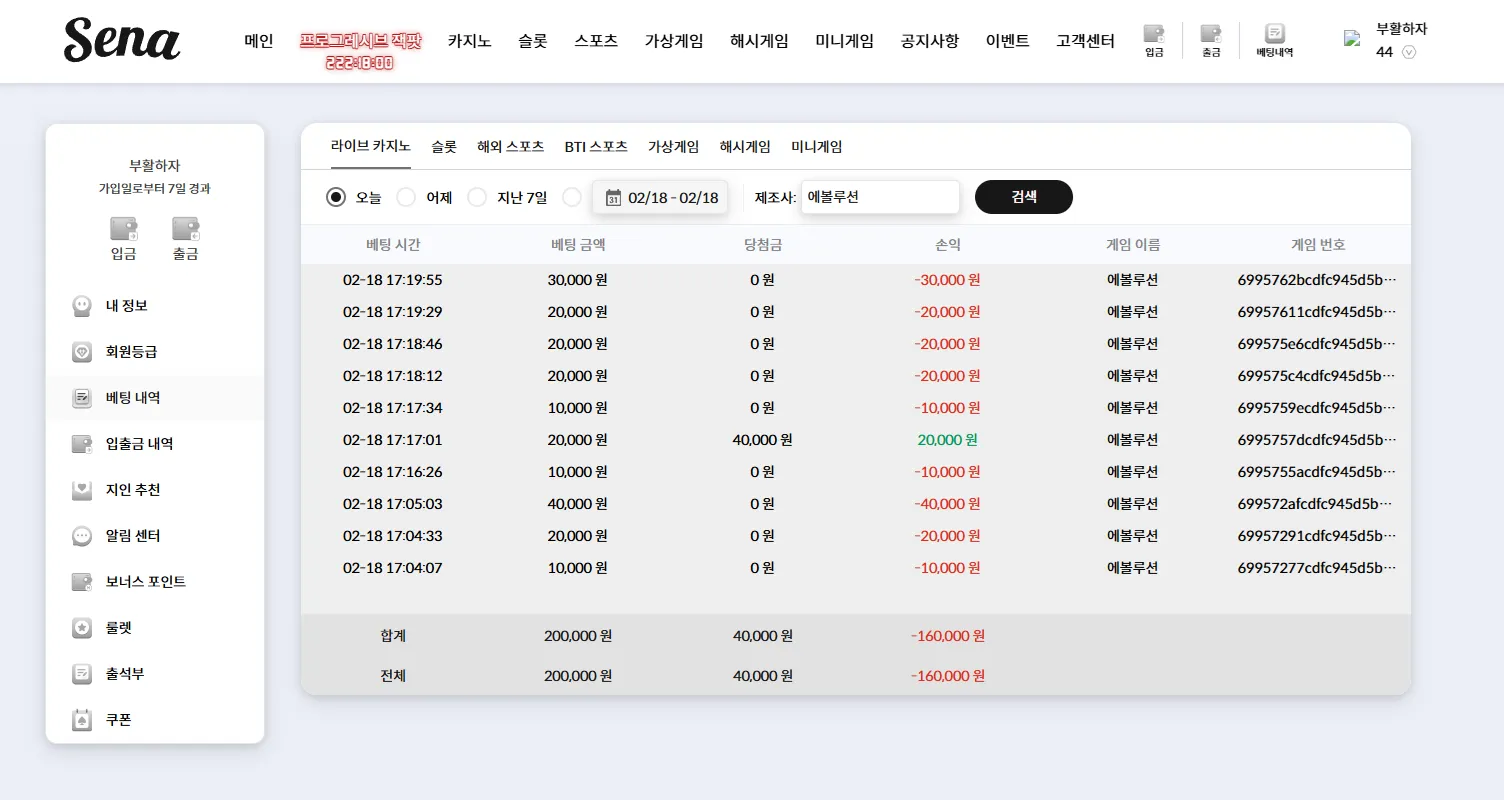Open the 제조사 에볼루션 selection box
1504x800 pixels.
[880, 197]
